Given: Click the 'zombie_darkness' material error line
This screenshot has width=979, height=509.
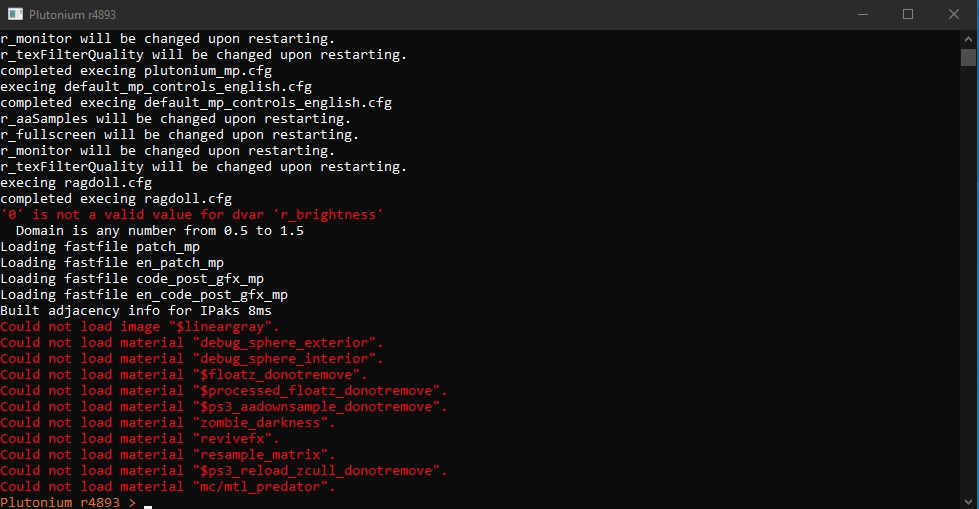Looking at the screenshot, I should click(x=167, y=423).
